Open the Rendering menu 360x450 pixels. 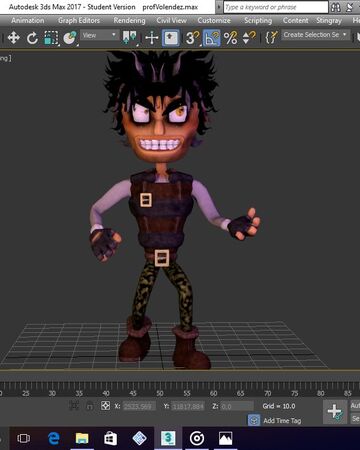tap(129, 21)
